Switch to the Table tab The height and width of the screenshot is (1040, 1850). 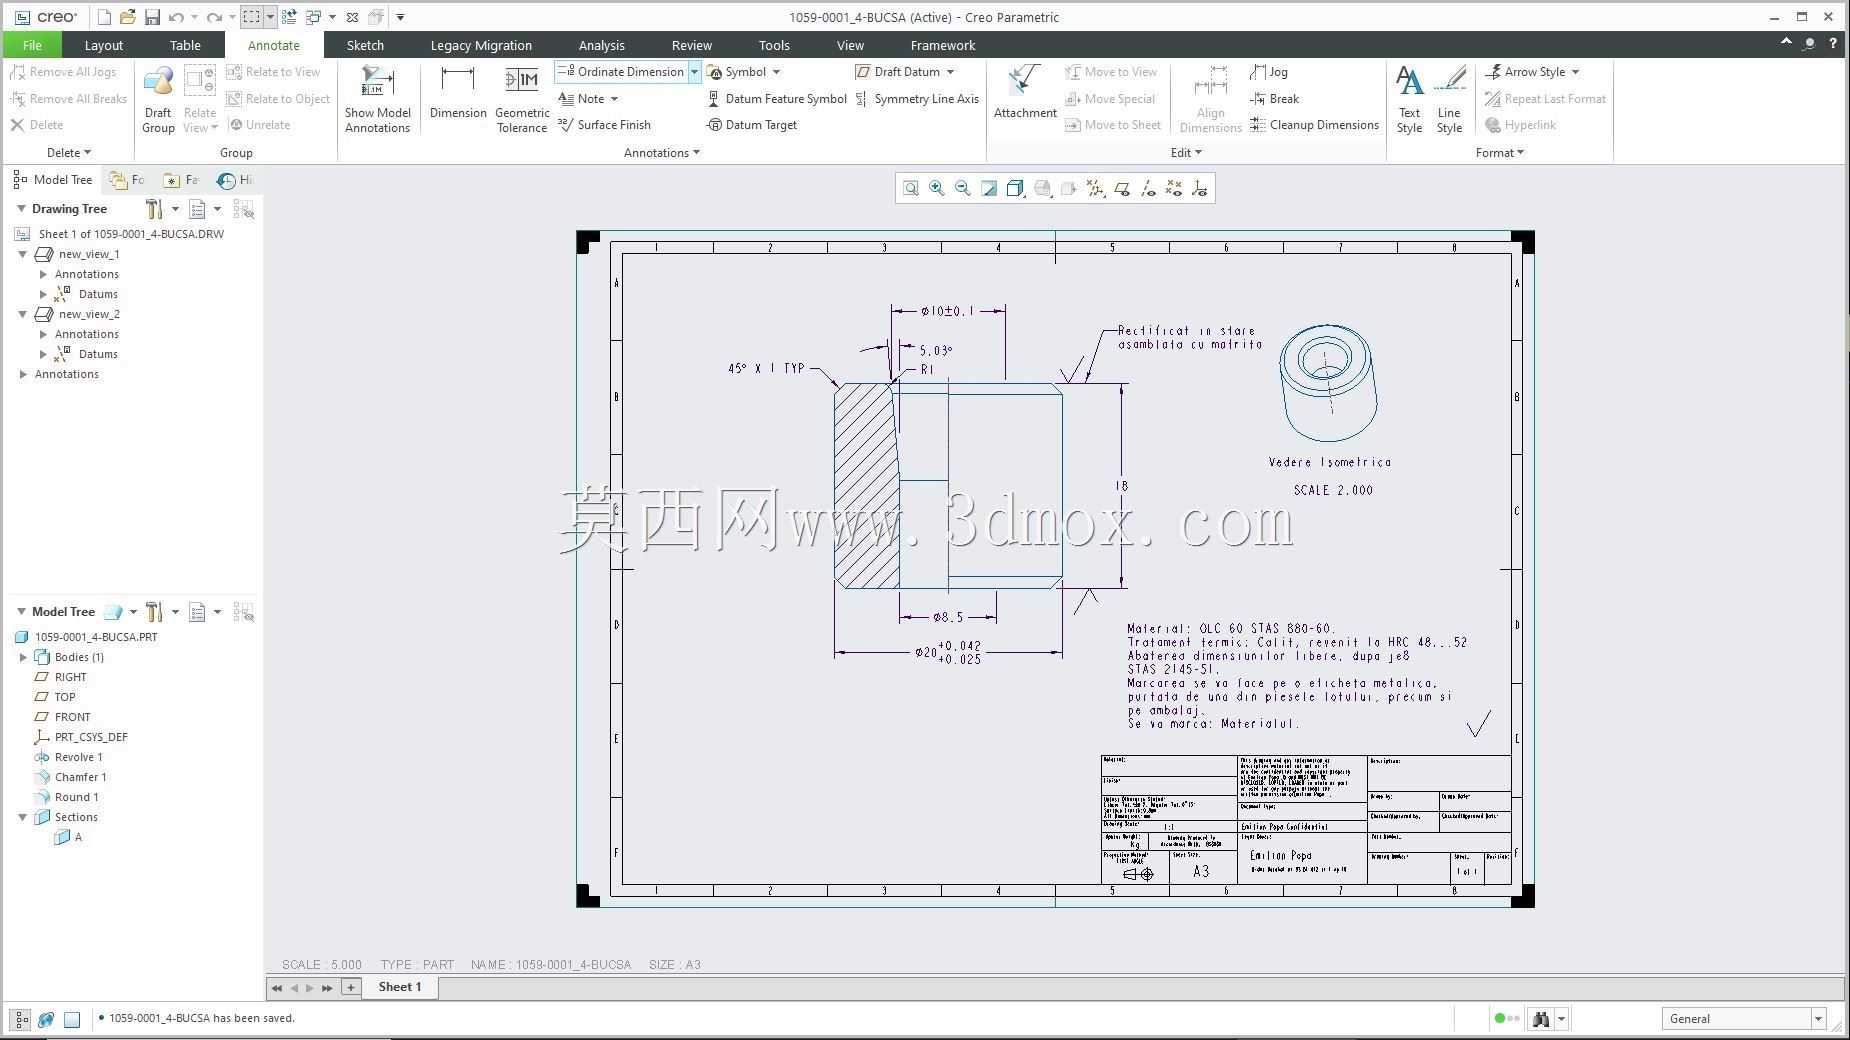185,45
